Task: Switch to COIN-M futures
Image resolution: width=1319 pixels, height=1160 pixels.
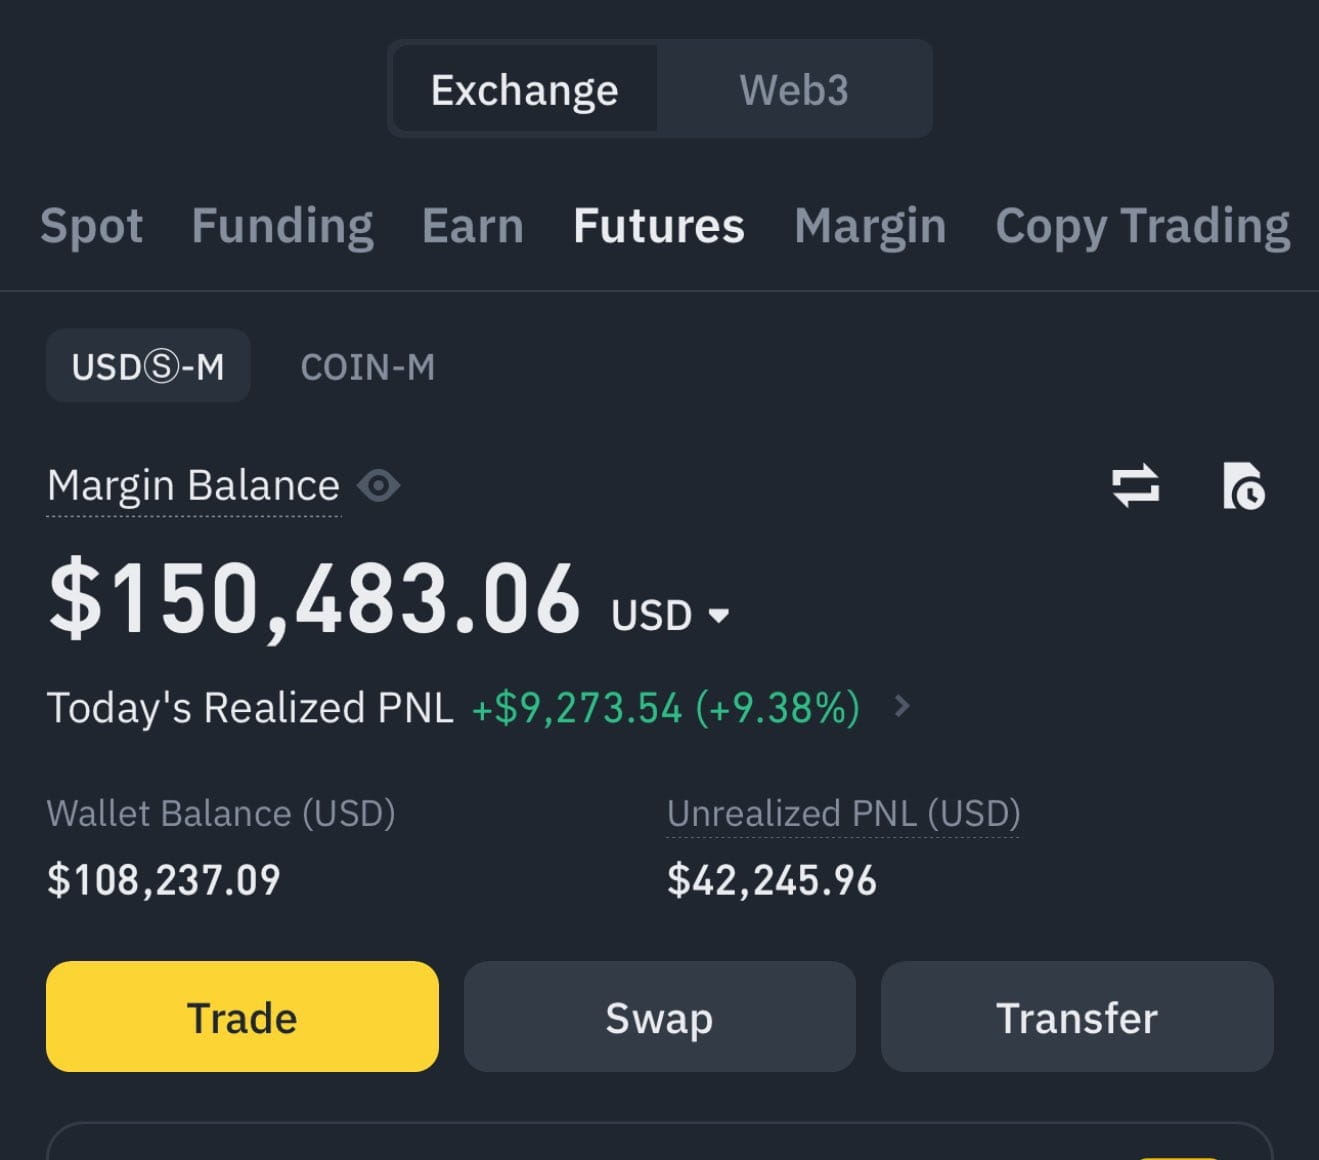Action: 368,367
